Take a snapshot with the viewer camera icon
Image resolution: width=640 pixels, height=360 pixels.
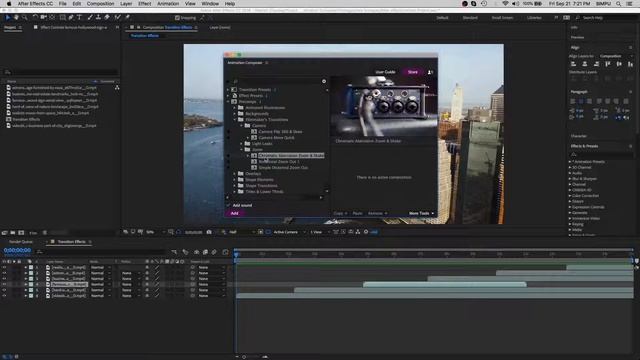click(209, 232)
